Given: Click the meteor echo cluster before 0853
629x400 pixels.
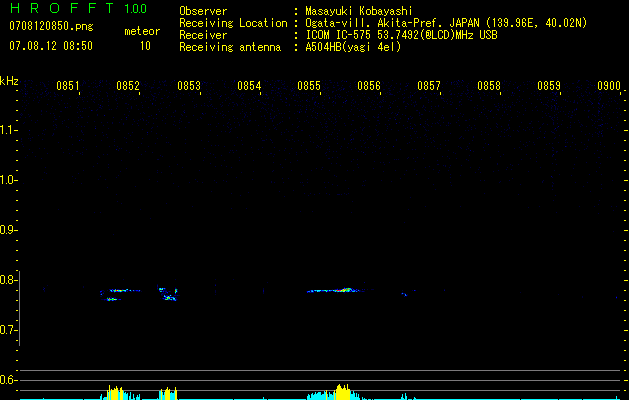Looking at the screenshot, I should 168,294.
